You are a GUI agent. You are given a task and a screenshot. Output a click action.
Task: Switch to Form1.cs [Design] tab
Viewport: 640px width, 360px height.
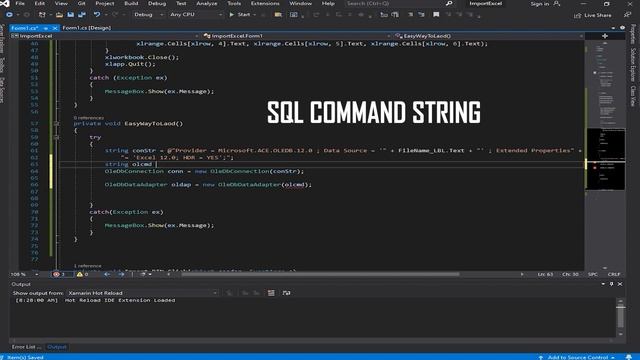tap(87, 28)
